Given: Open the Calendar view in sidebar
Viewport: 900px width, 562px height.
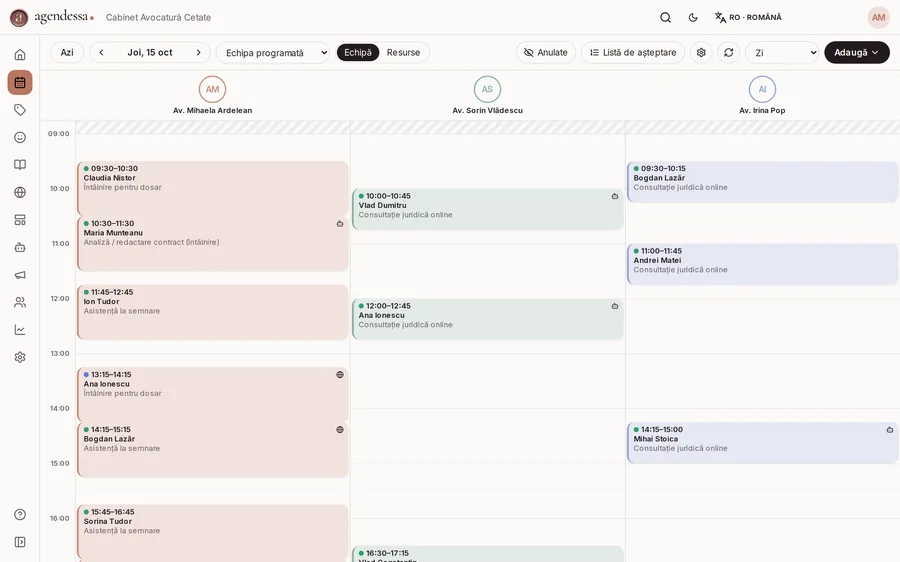Looking at the screenshot, I should coord(20,82).
